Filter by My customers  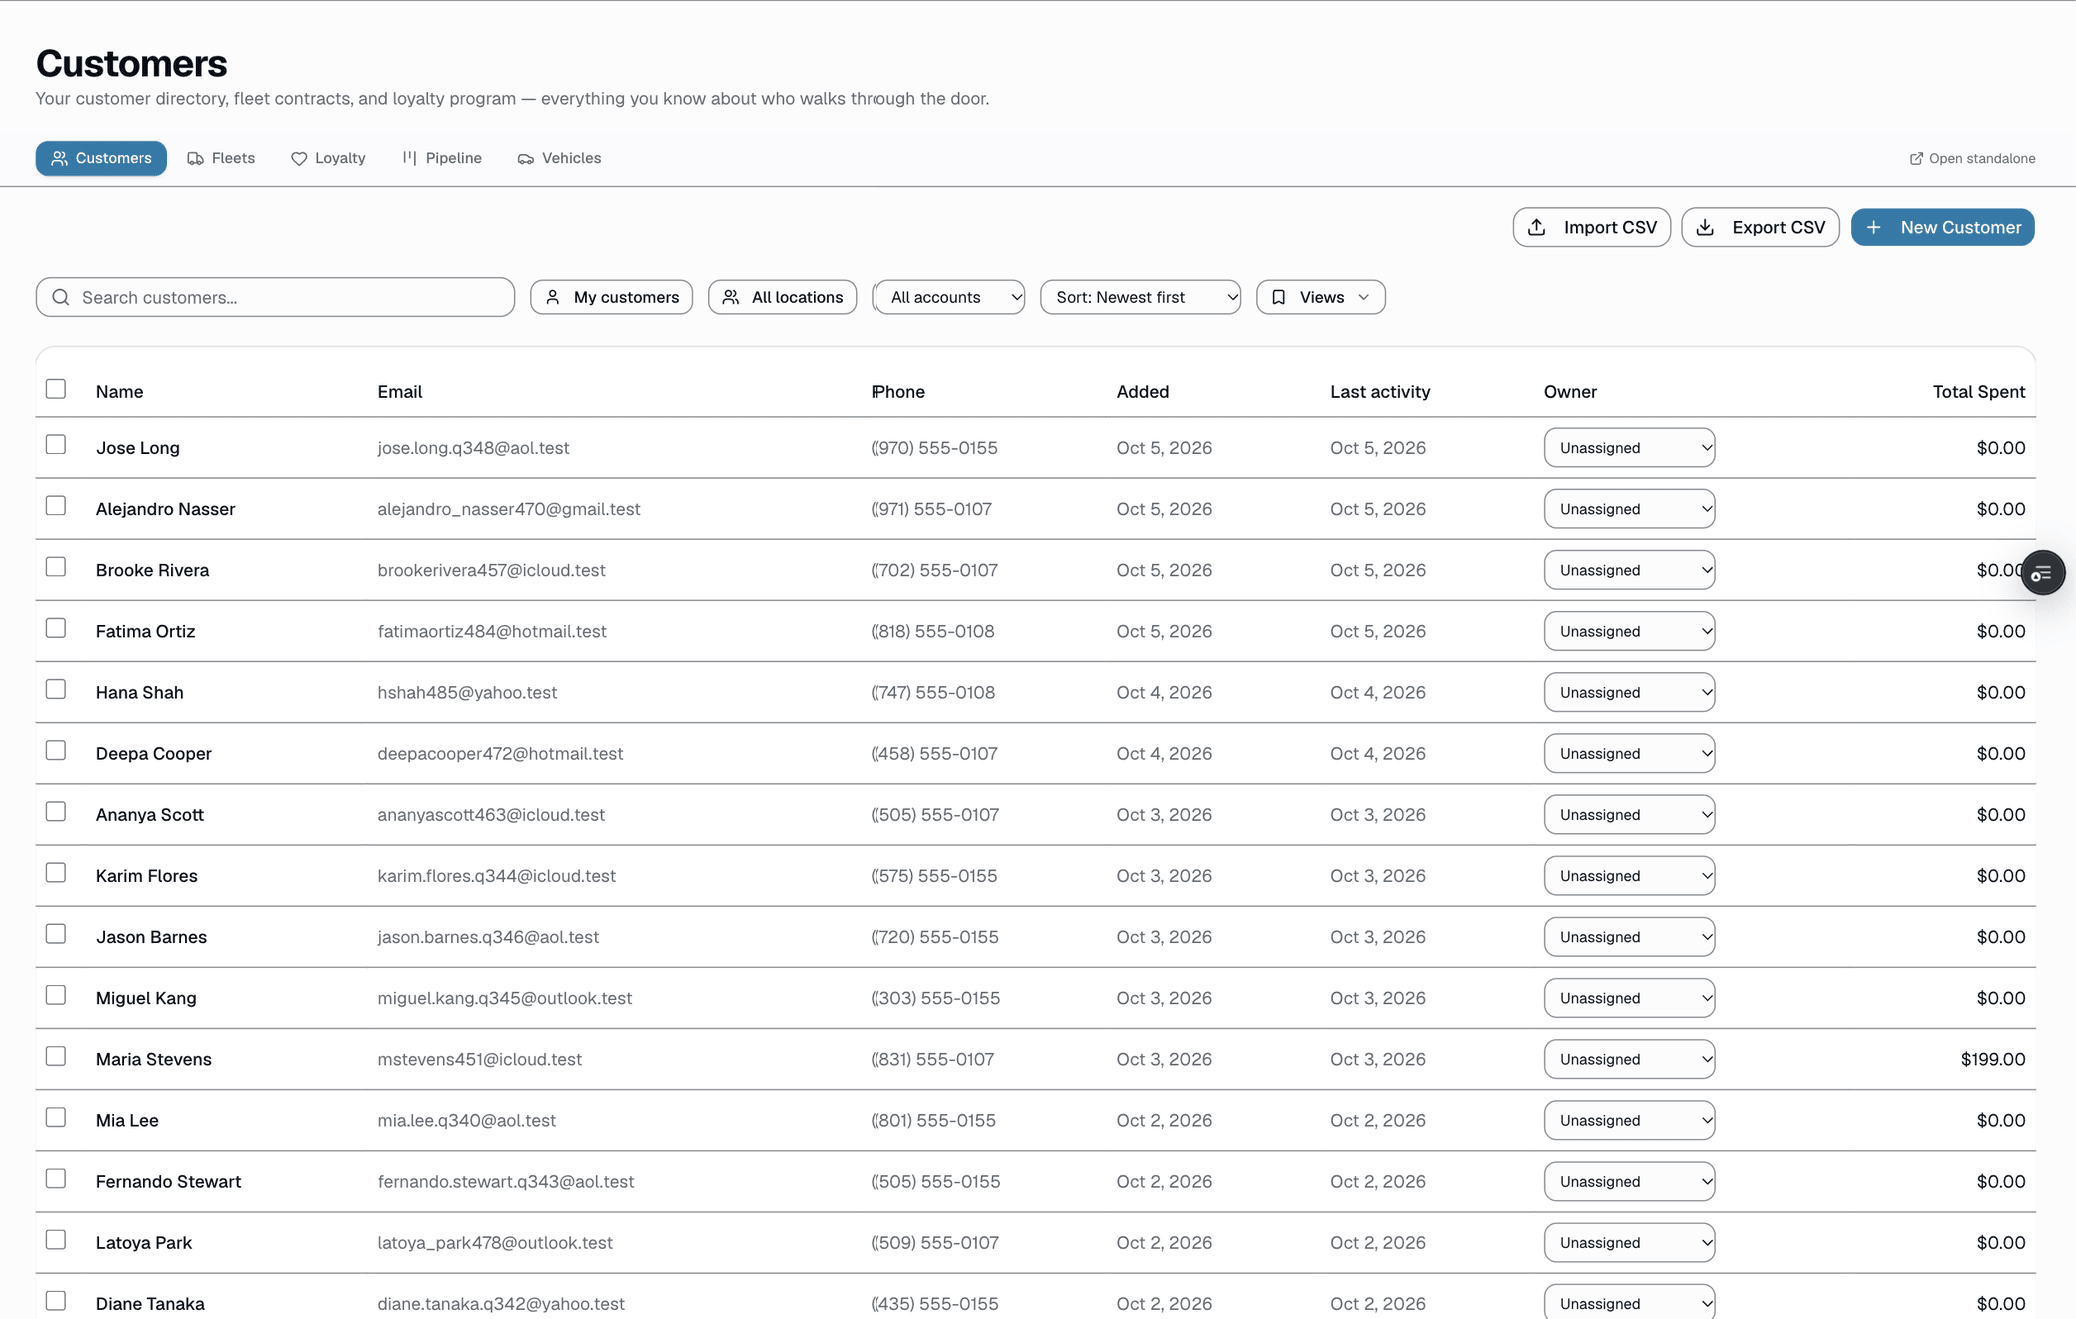(611, 297)
